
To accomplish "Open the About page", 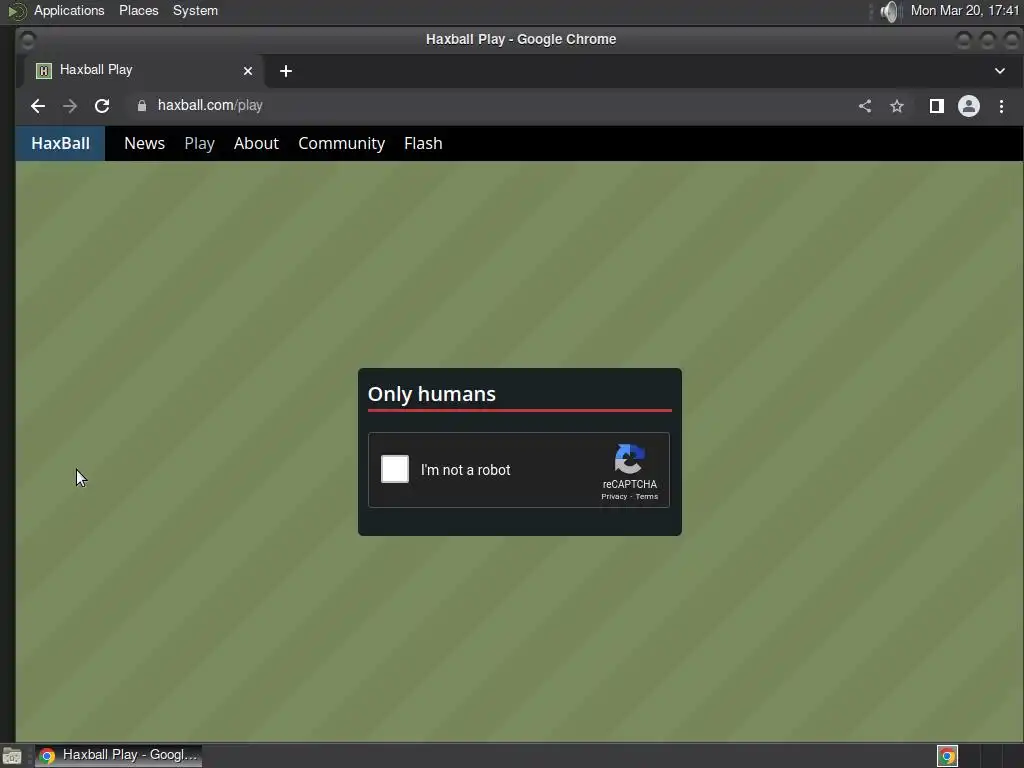I will click(256, 143).
